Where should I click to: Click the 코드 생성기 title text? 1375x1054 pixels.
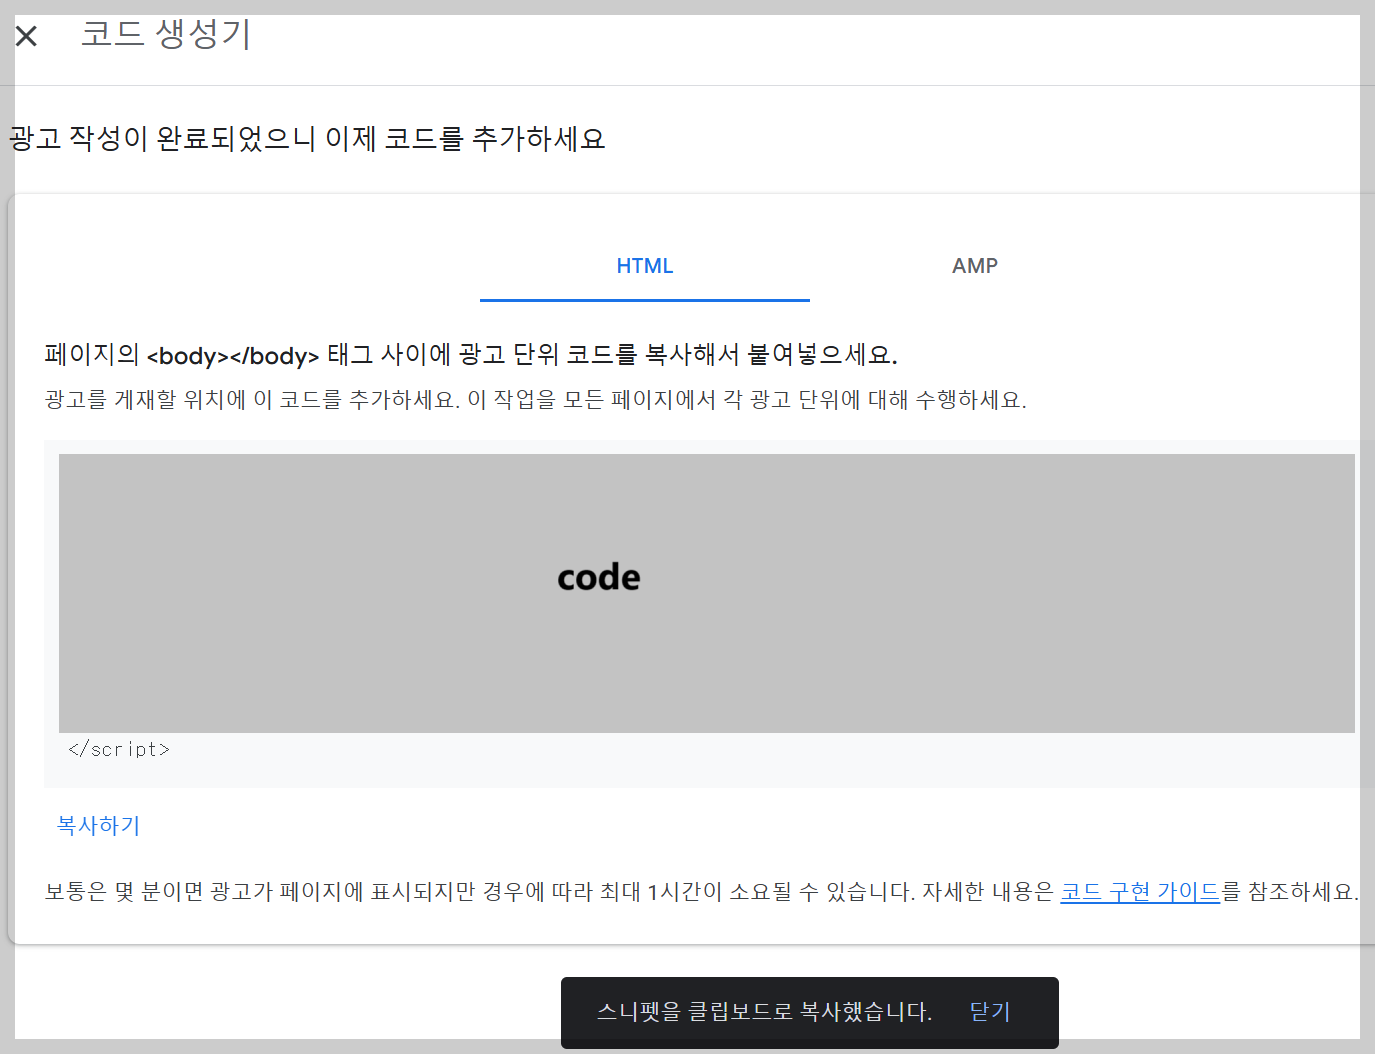166,34
